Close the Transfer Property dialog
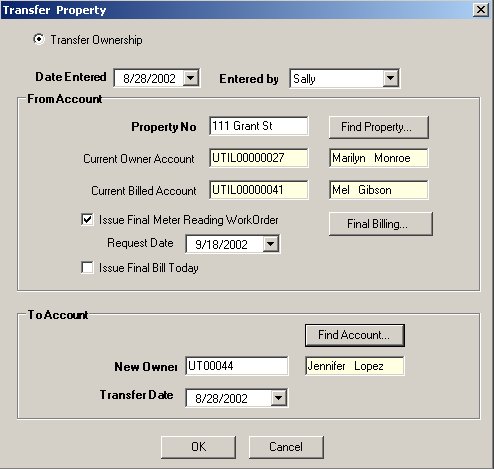This screenshot has width=494, height=469. pos(481,10)
